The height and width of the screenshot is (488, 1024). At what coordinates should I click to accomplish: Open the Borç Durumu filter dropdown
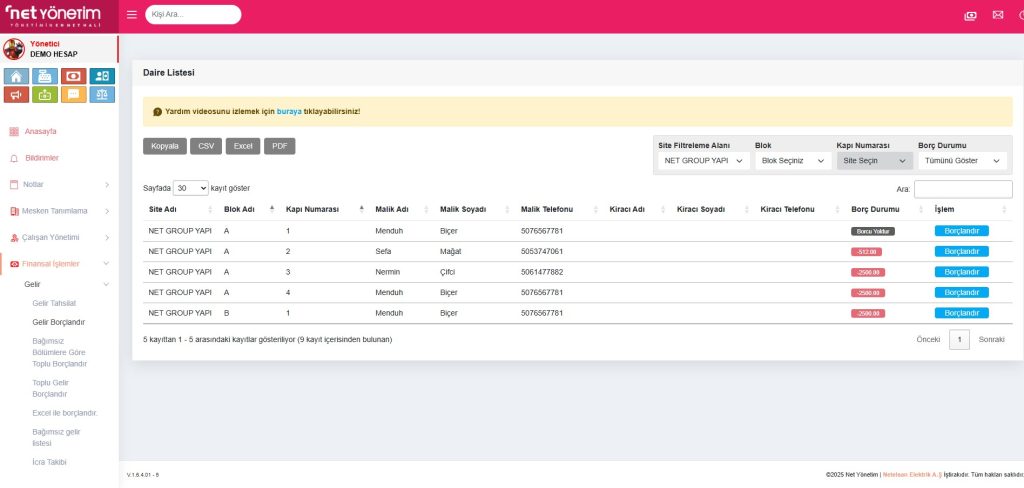click(x=963, y=160)
